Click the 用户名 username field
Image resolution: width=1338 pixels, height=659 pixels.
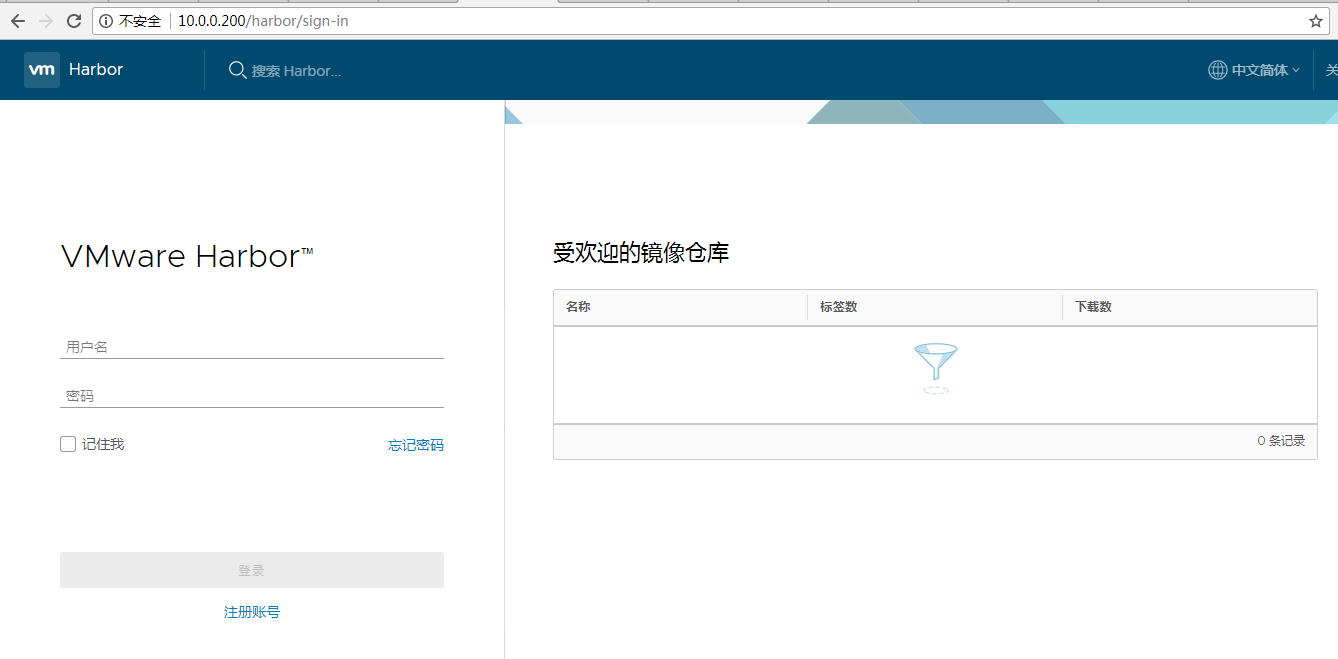tap(252, 347)
